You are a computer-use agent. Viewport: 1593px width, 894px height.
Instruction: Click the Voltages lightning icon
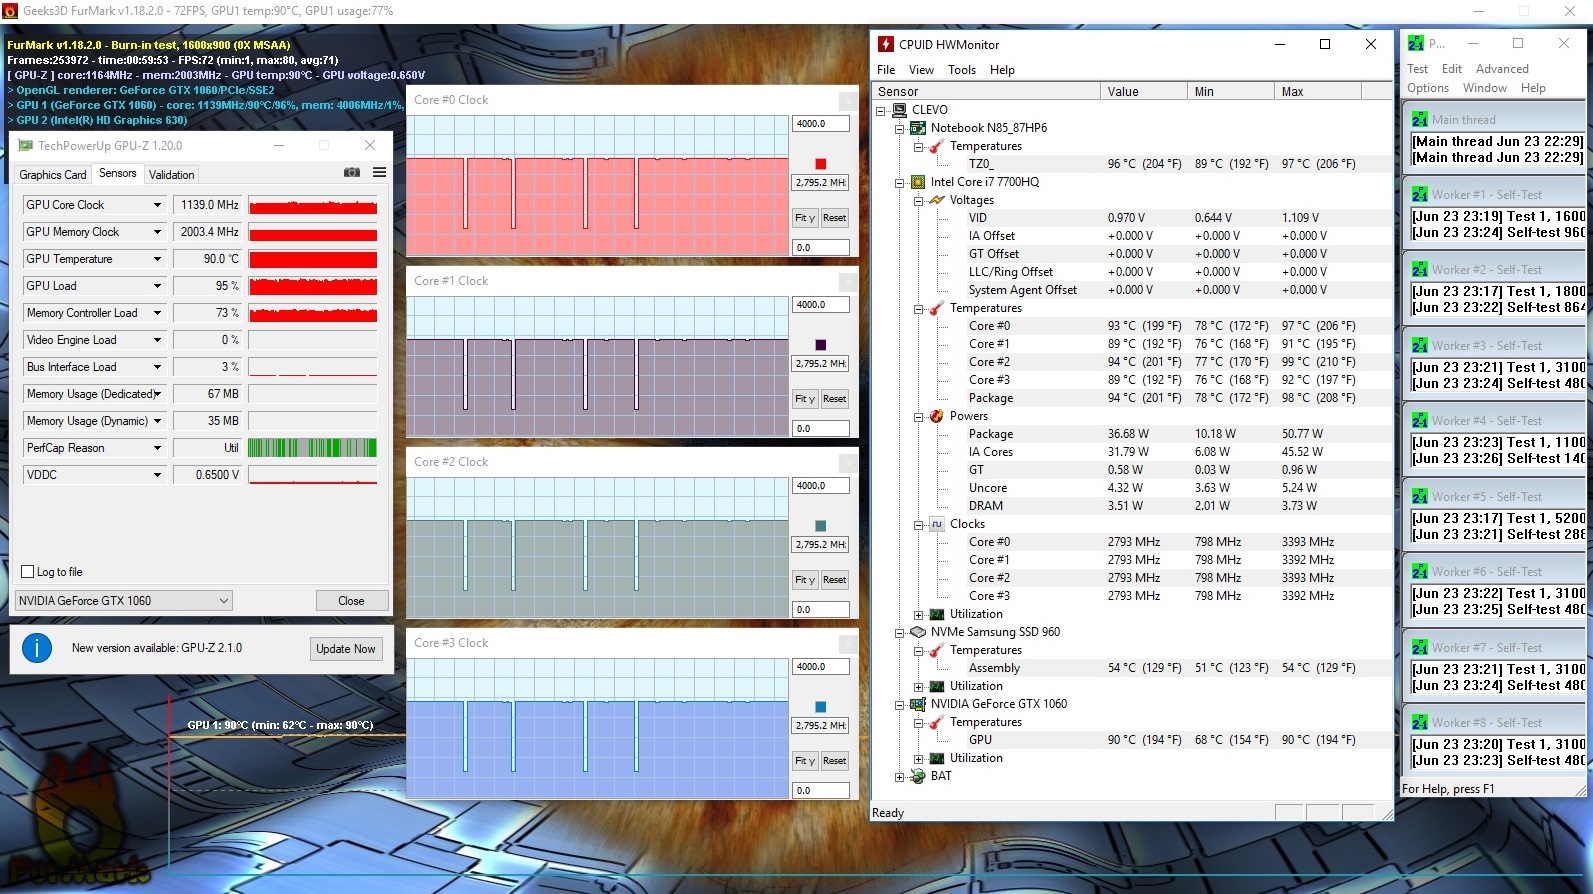937,200
